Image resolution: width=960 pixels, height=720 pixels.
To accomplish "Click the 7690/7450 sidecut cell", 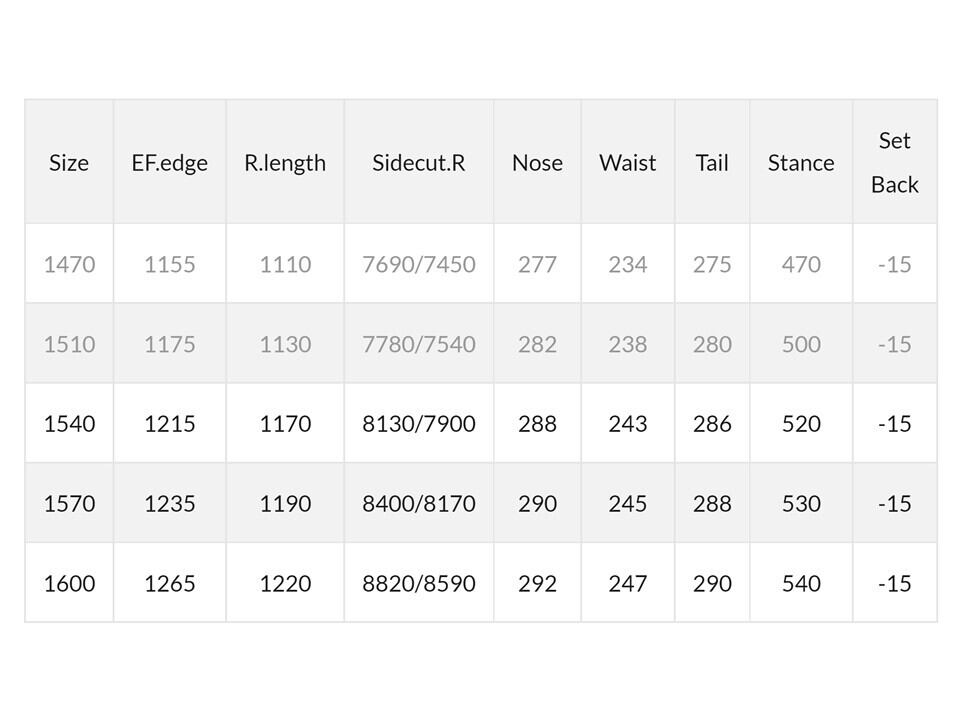I will pyautogui.click(x=419, y=264).
